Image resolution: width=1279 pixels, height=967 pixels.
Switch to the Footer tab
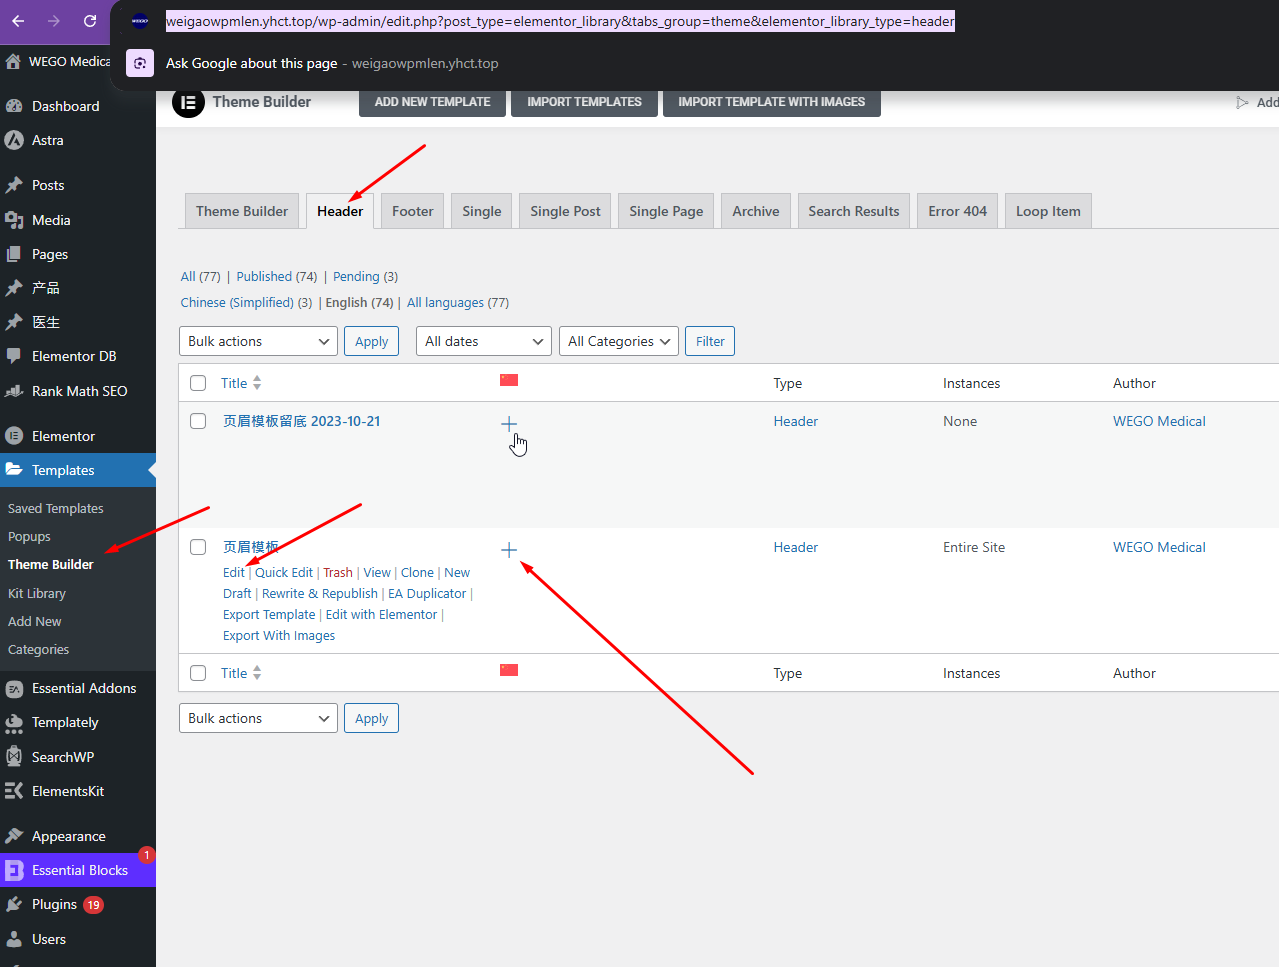pyautogui.click(x=412, y=211)
